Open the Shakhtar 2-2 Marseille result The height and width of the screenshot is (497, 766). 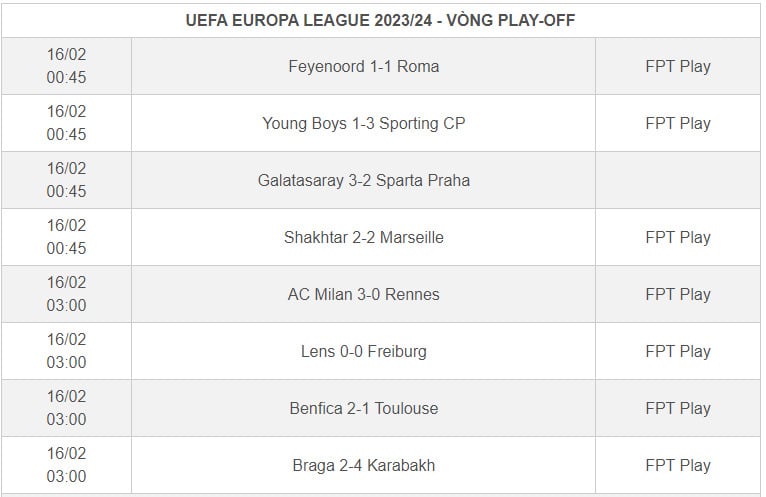click(363, 238)
